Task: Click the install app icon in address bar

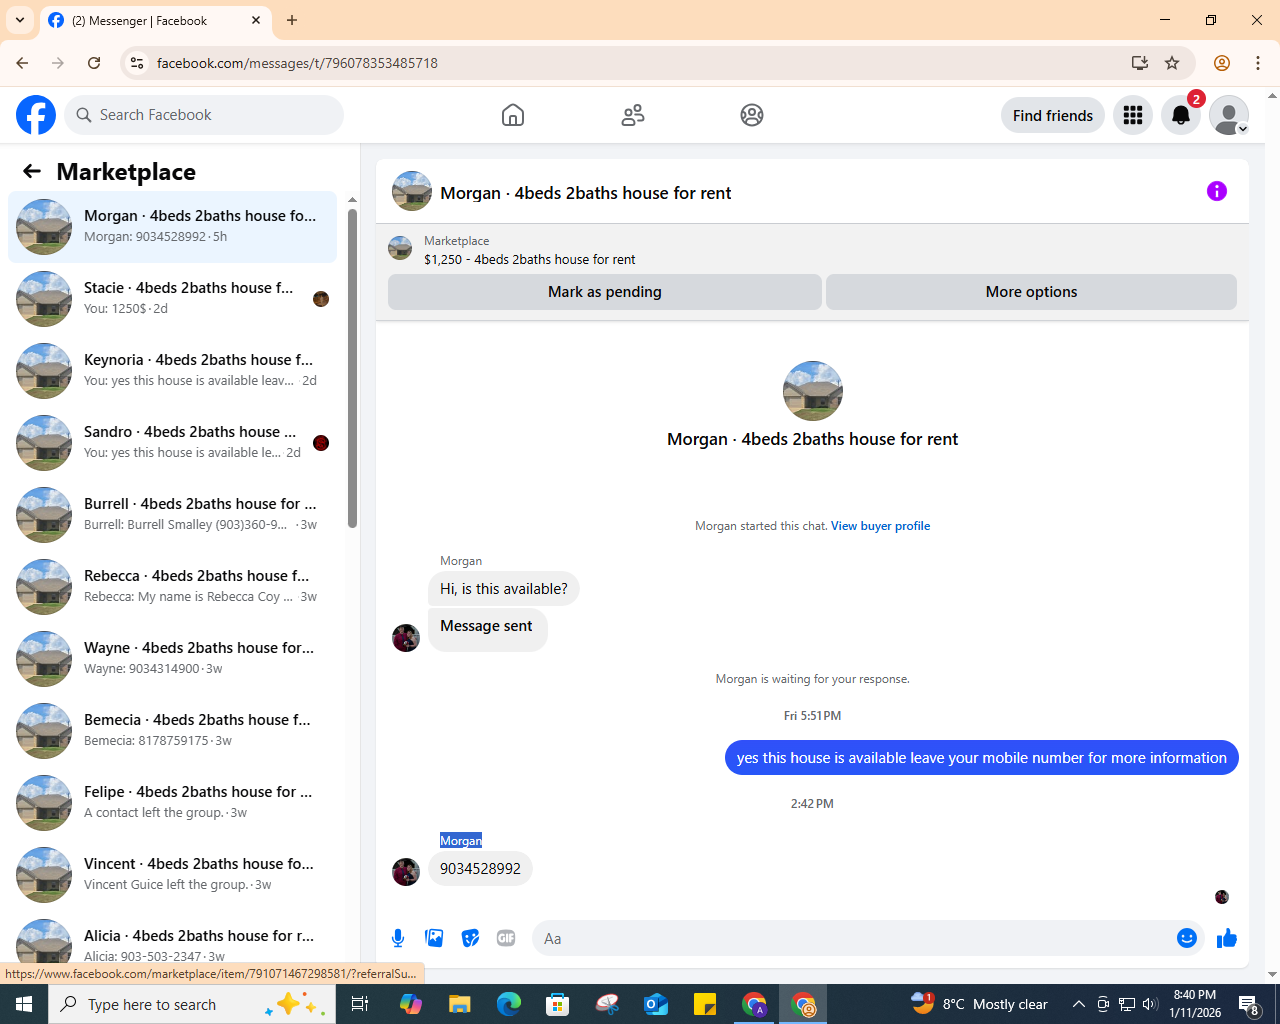Action: [x=1139, y=63]
